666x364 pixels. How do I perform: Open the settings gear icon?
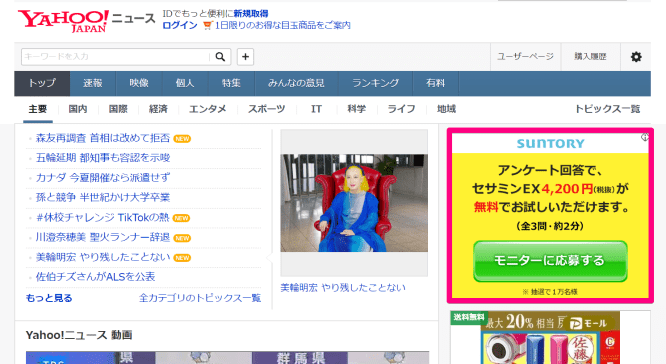pos(636,57)
